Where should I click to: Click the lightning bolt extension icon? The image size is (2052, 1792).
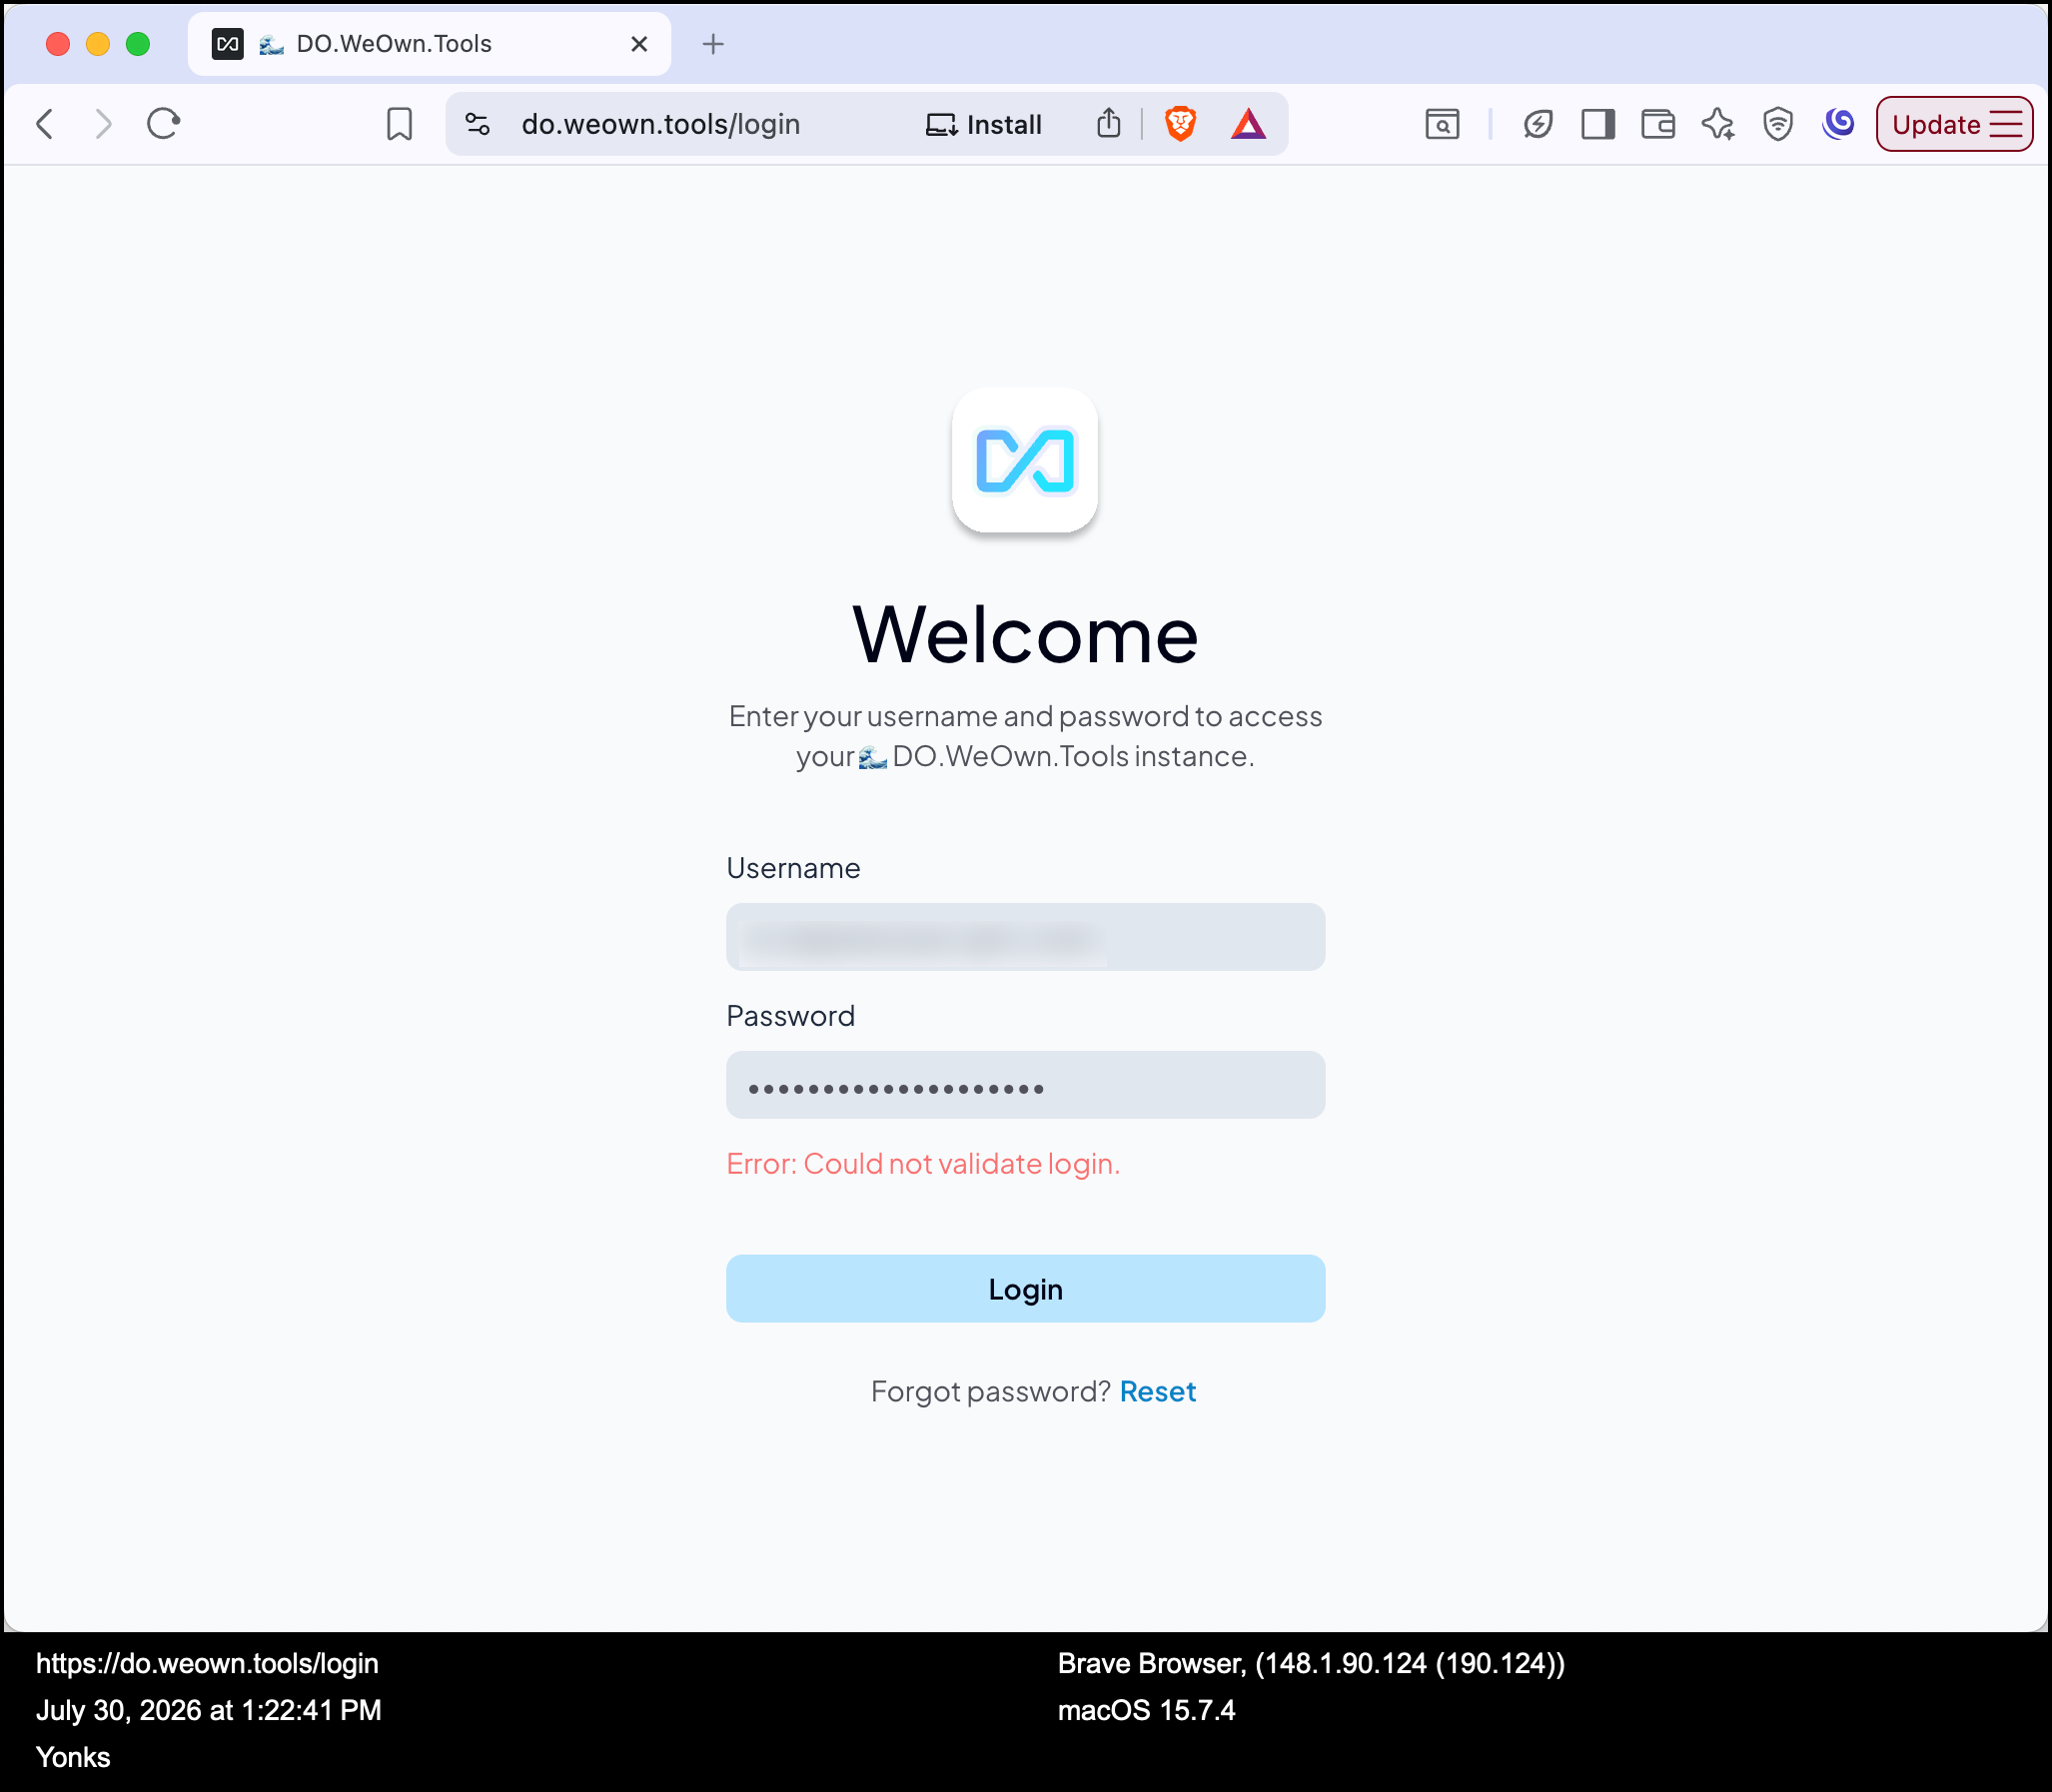pos(1538,124)
